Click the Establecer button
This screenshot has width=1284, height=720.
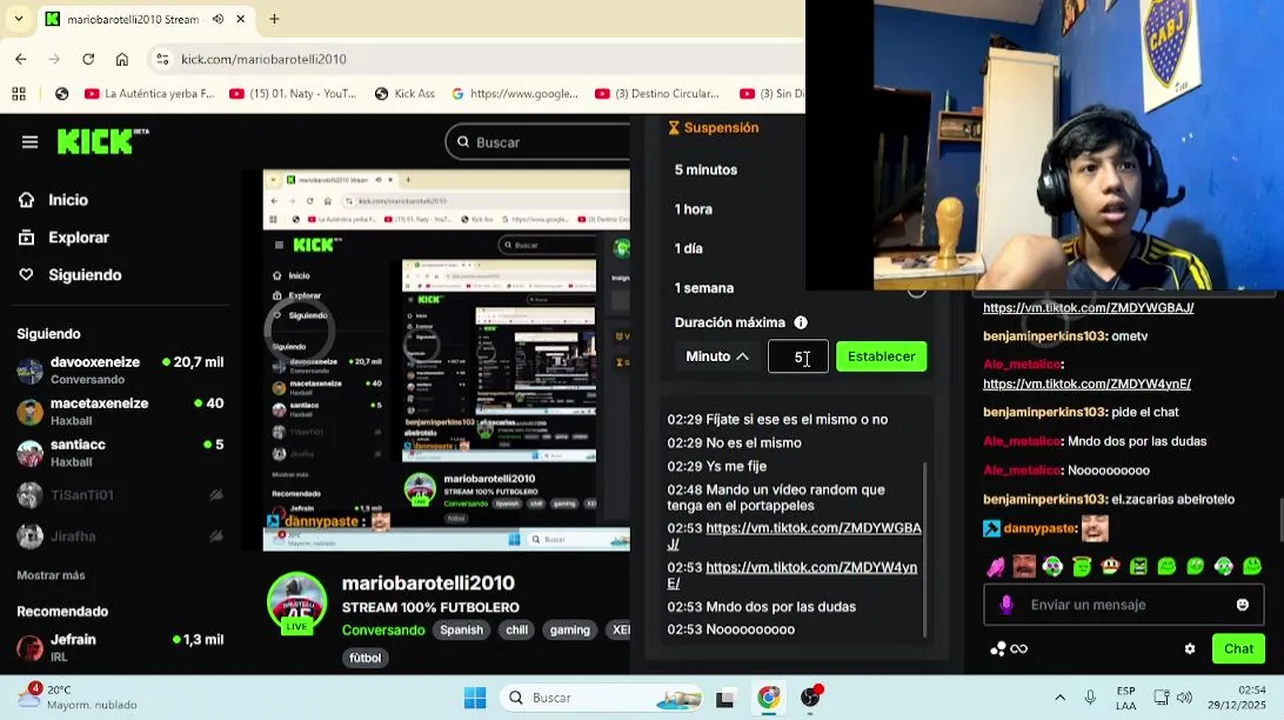coord(881,356)
